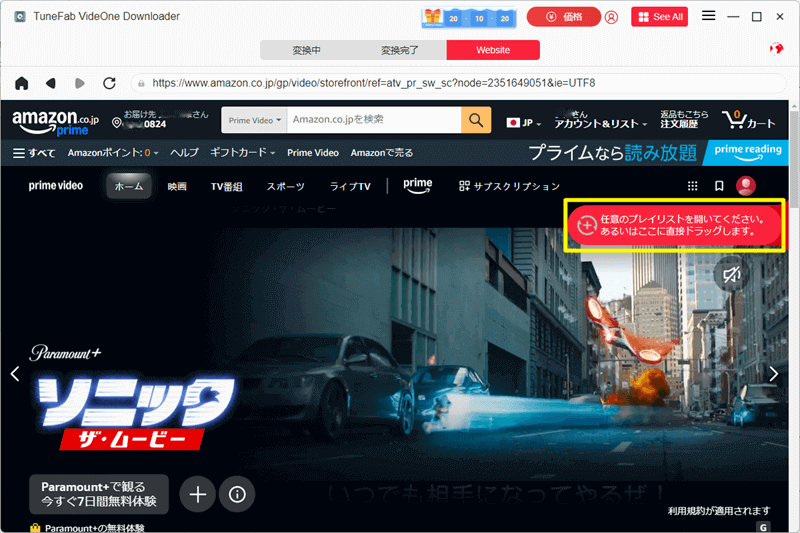
Task: Open the hamburger menu in title bar
Action: [x=708, y=16]
